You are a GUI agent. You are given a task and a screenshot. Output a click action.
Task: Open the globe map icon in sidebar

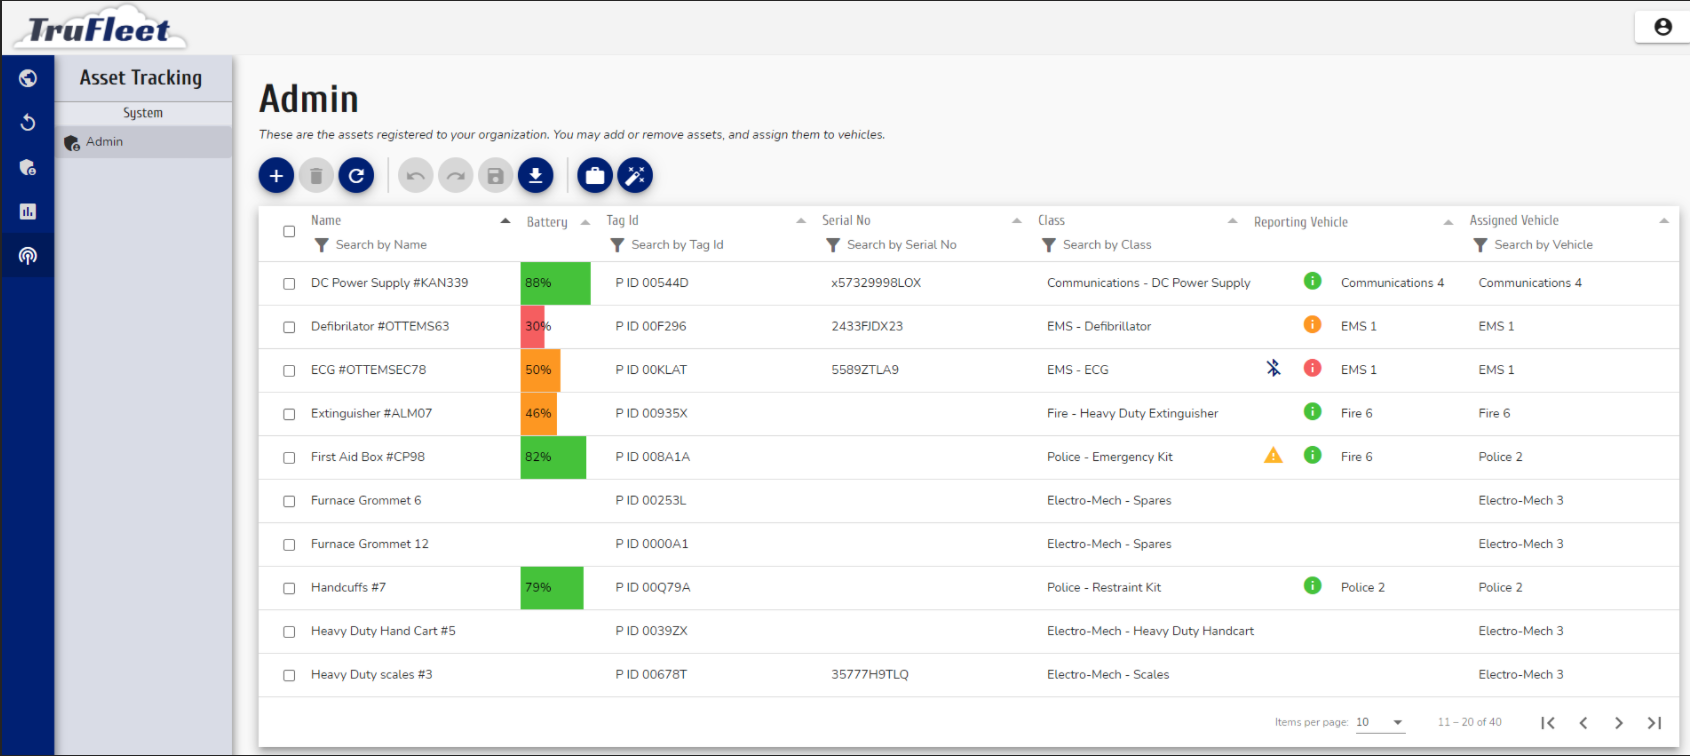tap(28, 79)
